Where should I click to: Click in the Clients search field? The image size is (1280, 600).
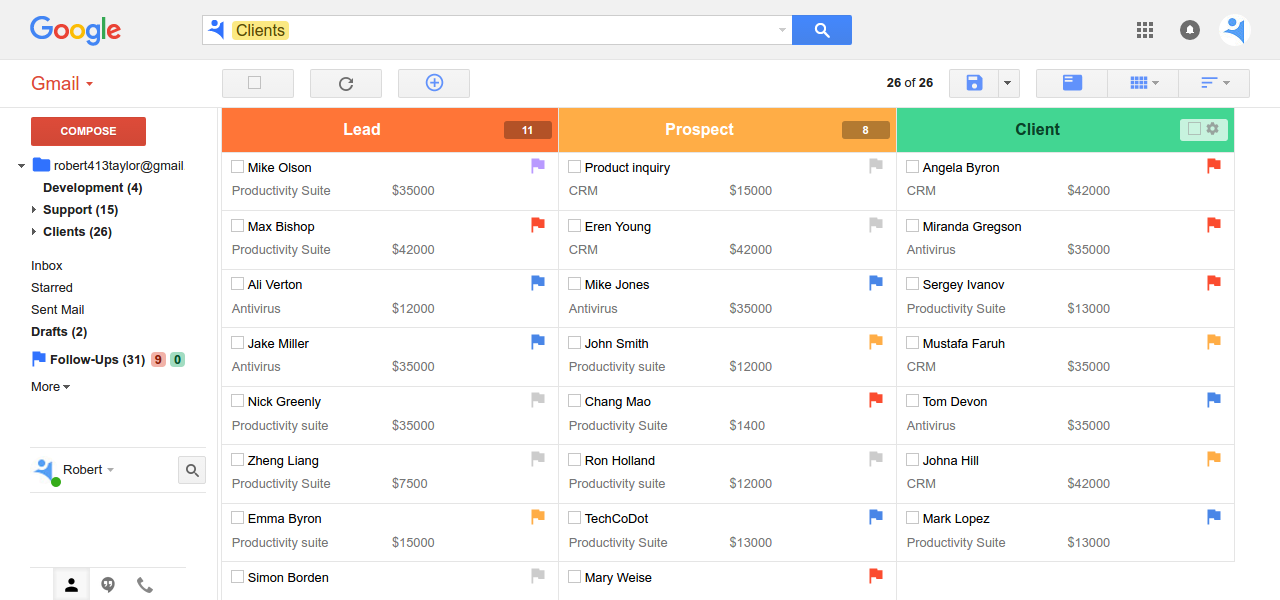click(497, 30)
